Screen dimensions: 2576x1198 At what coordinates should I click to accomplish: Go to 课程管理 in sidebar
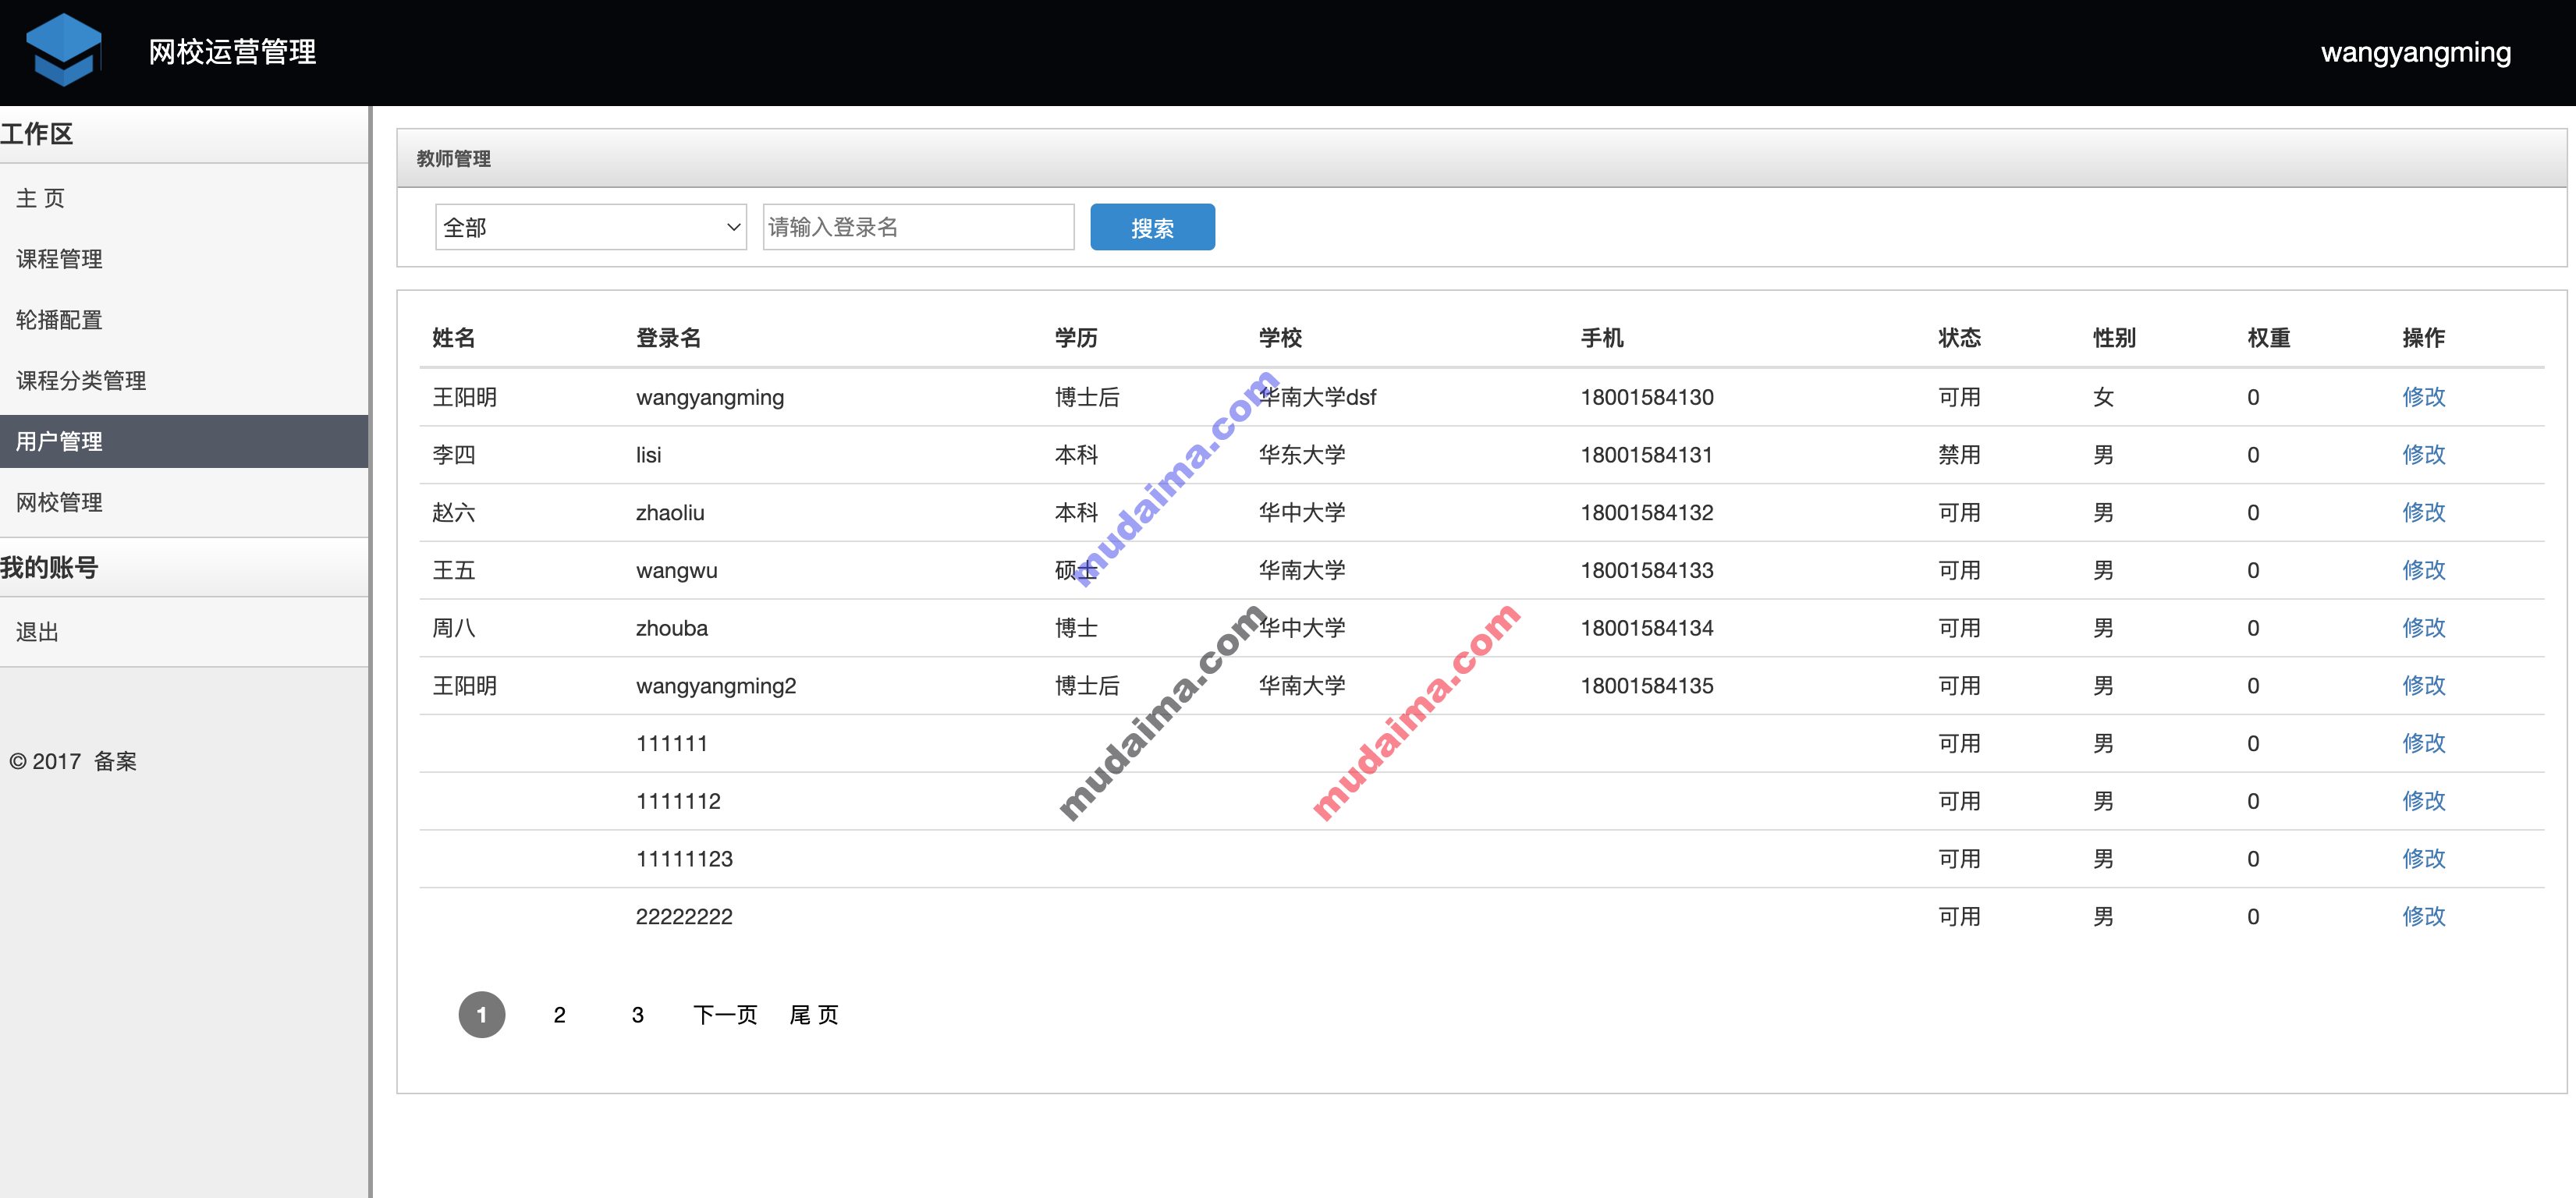184,259
